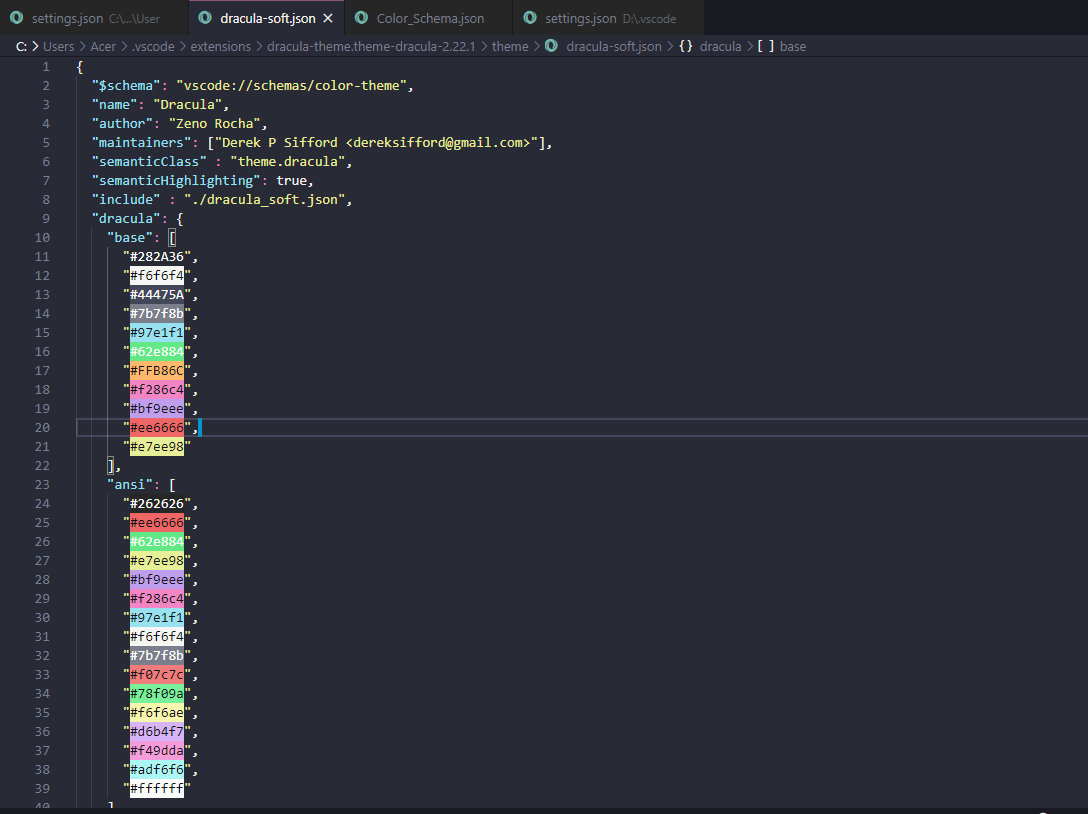Click the maintainers email string
1088x814 pixels.
pos(376,142)
